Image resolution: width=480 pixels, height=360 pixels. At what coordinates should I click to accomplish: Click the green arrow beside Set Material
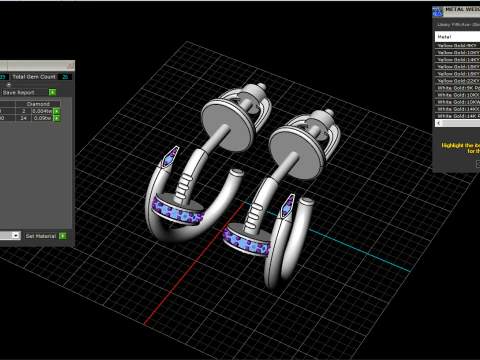click(x=62, y=236)
